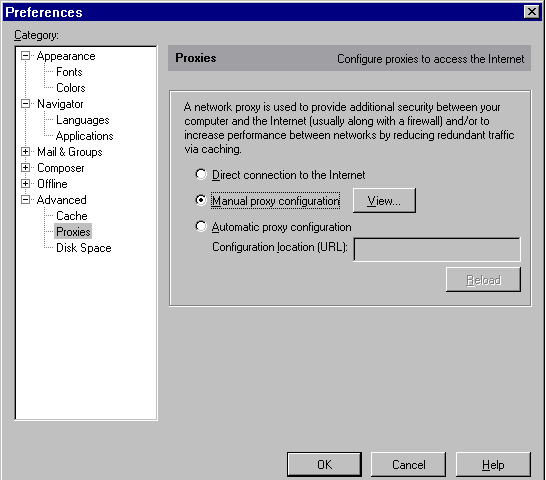
Task: Expand the Offline category
Action: click(x=25, y=184)
